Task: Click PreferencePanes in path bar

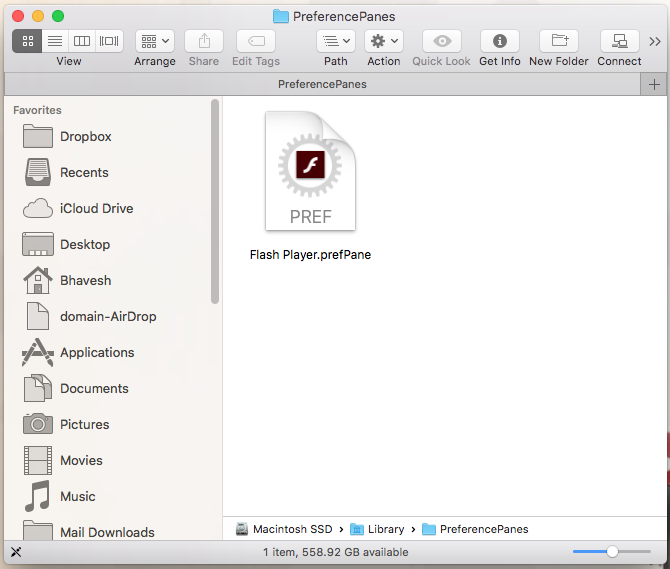Action: (x=475, y=529)
